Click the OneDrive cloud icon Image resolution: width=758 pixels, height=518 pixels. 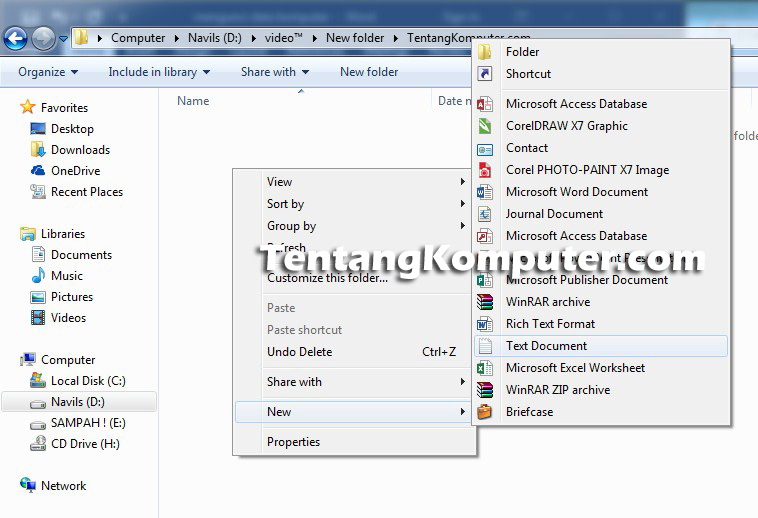coord(38,171)
